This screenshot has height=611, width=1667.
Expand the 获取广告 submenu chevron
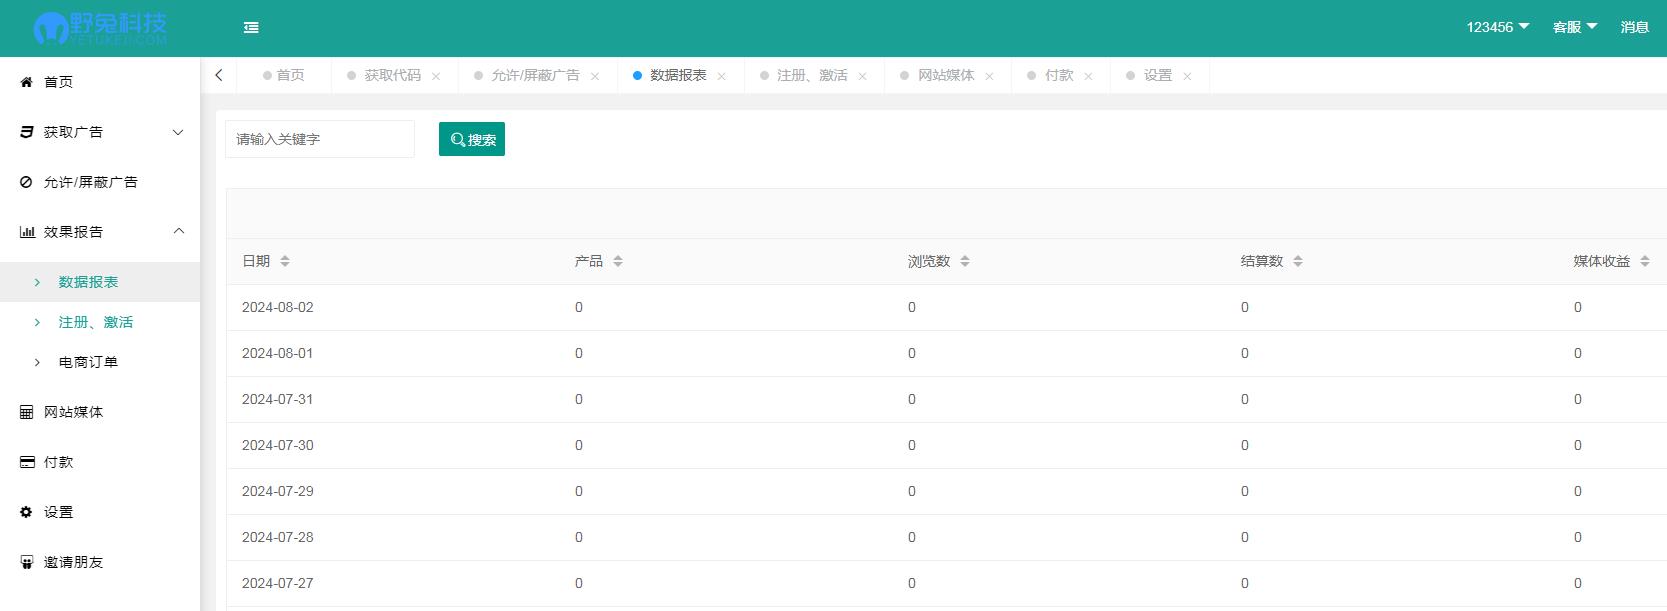pyautogui.click(x=178, y=132)
